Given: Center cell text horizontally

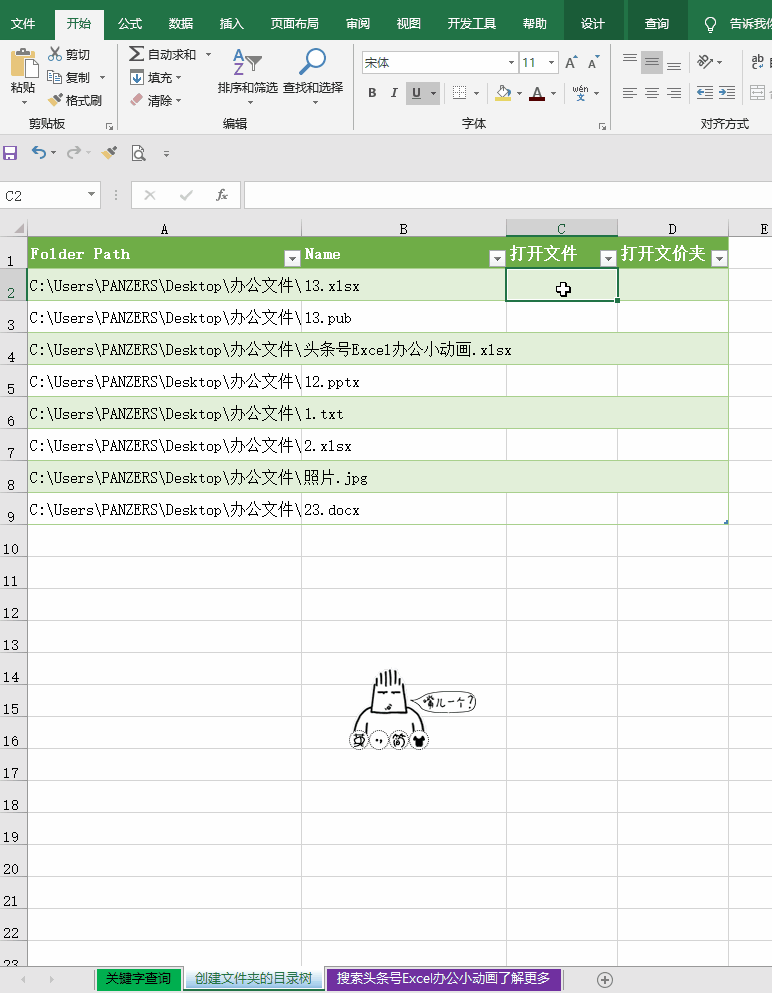Looking at the screenshot, I should point(652,93).
